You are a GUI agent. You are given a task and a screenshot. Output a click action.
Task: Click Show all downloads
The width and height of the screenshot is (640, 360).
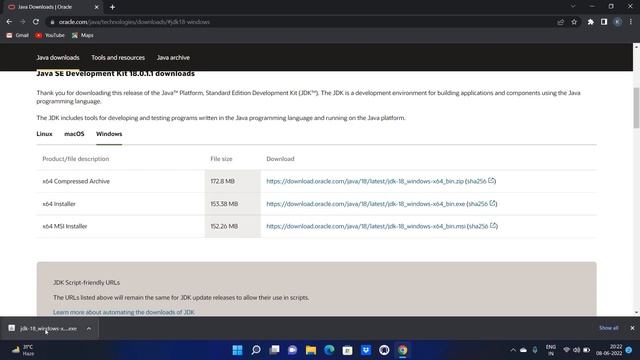tap(609, 328)
